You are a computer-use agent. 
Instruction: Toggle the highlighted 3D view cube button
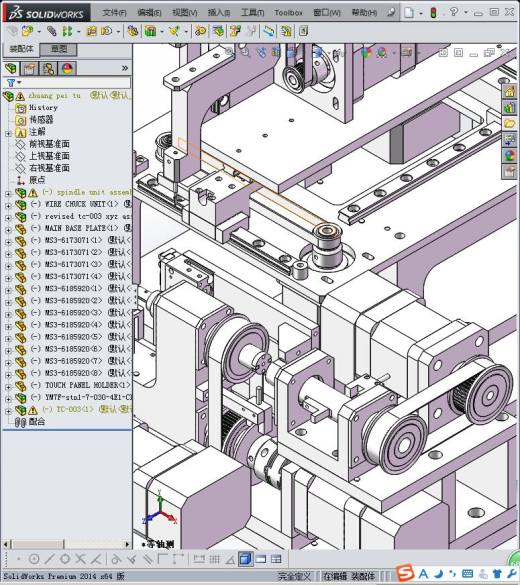pyautogui.click(x=245, y=559)
